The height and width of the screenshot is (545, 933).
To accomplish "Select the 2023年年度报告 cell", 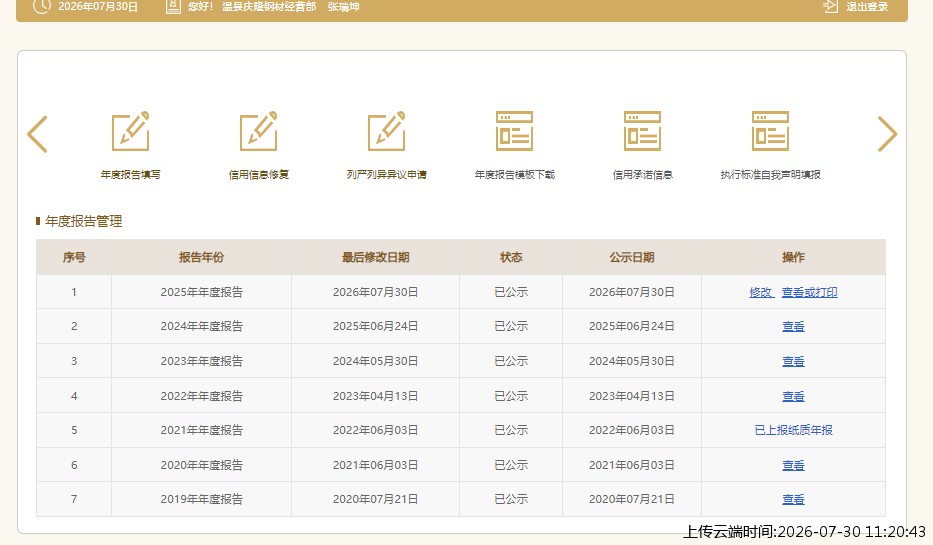I will [x=201, y=361].
